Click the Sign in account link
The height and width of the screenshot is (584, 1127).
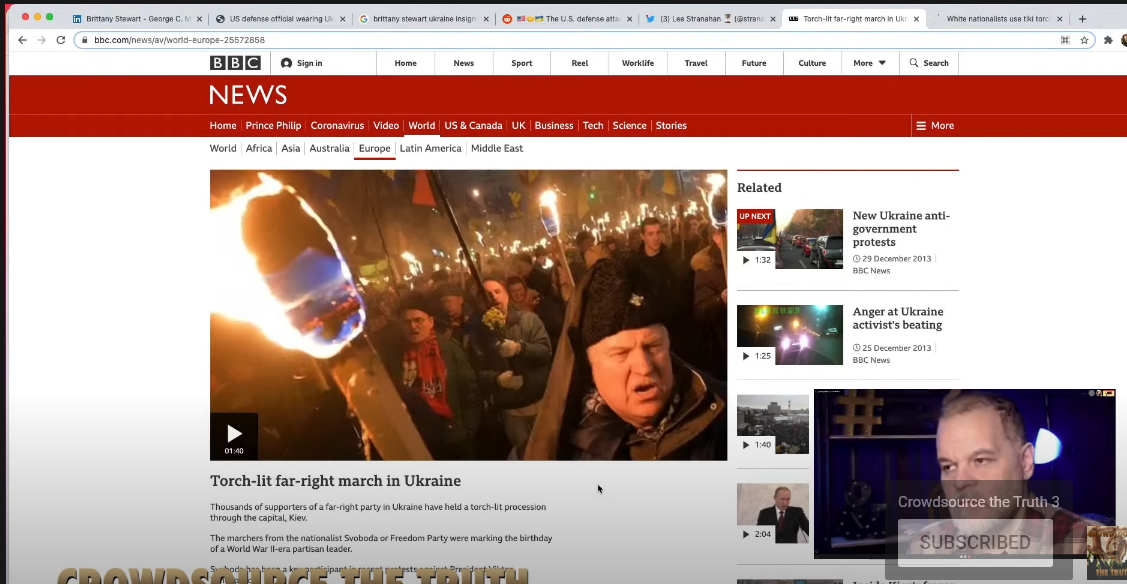[301, 63]
